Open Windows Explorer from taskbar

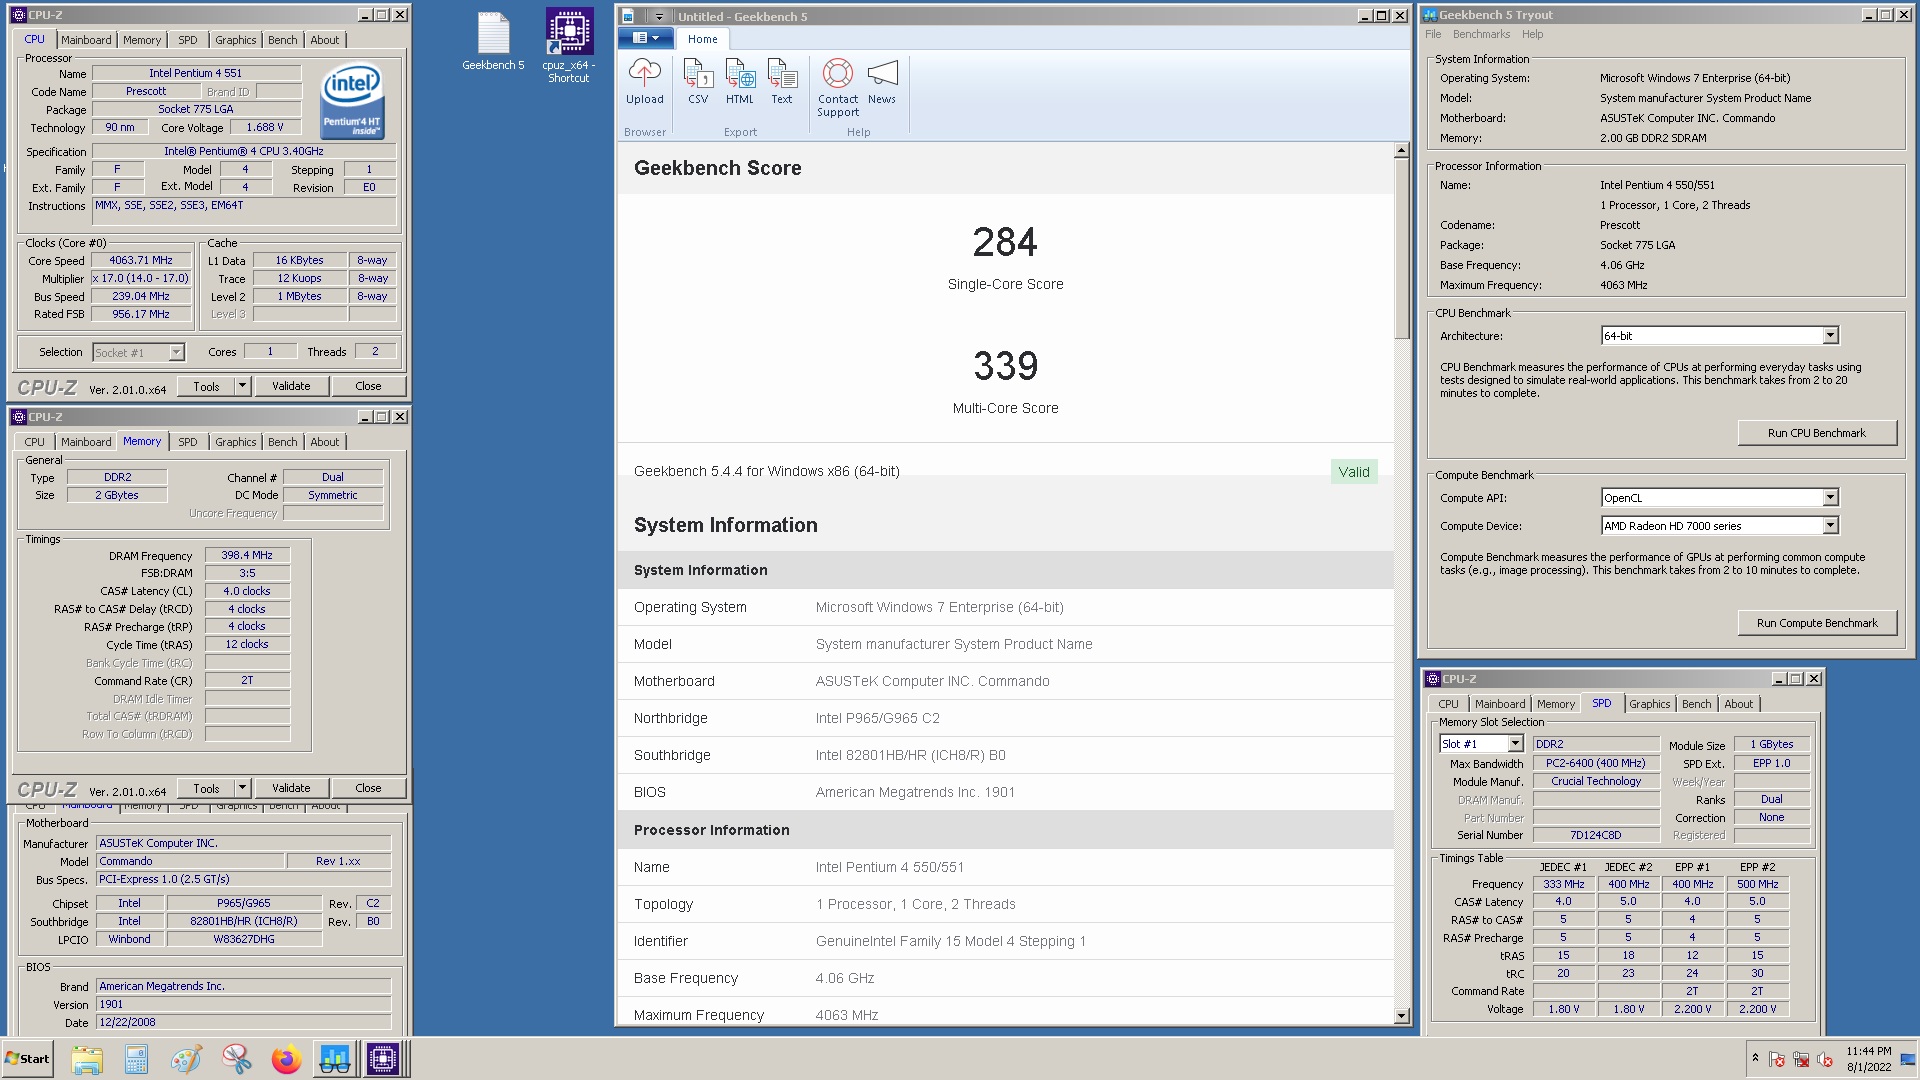87,1059
